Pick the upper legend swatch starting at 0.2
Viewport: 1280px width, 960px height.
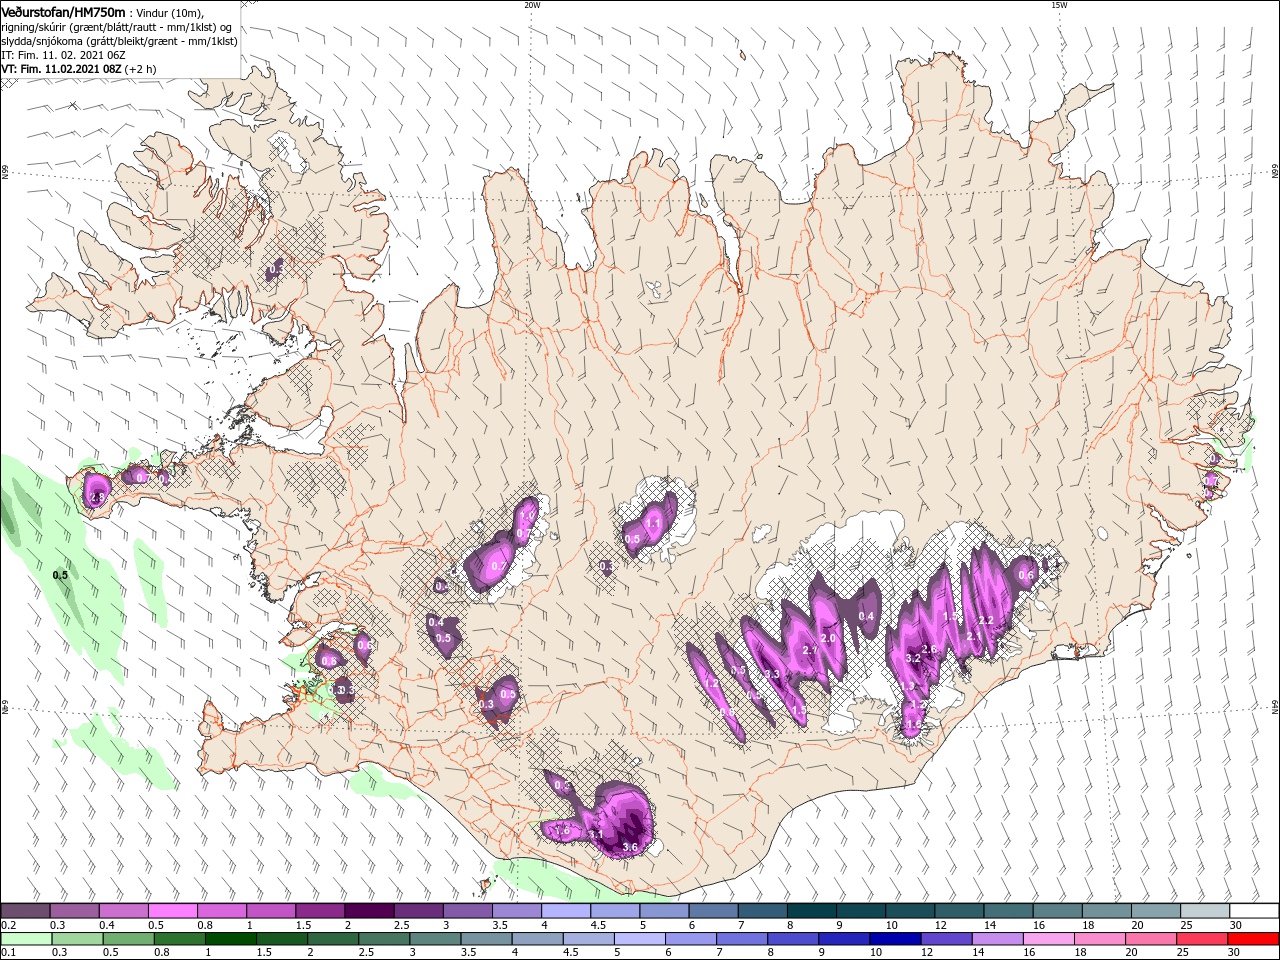pos(25,911)
